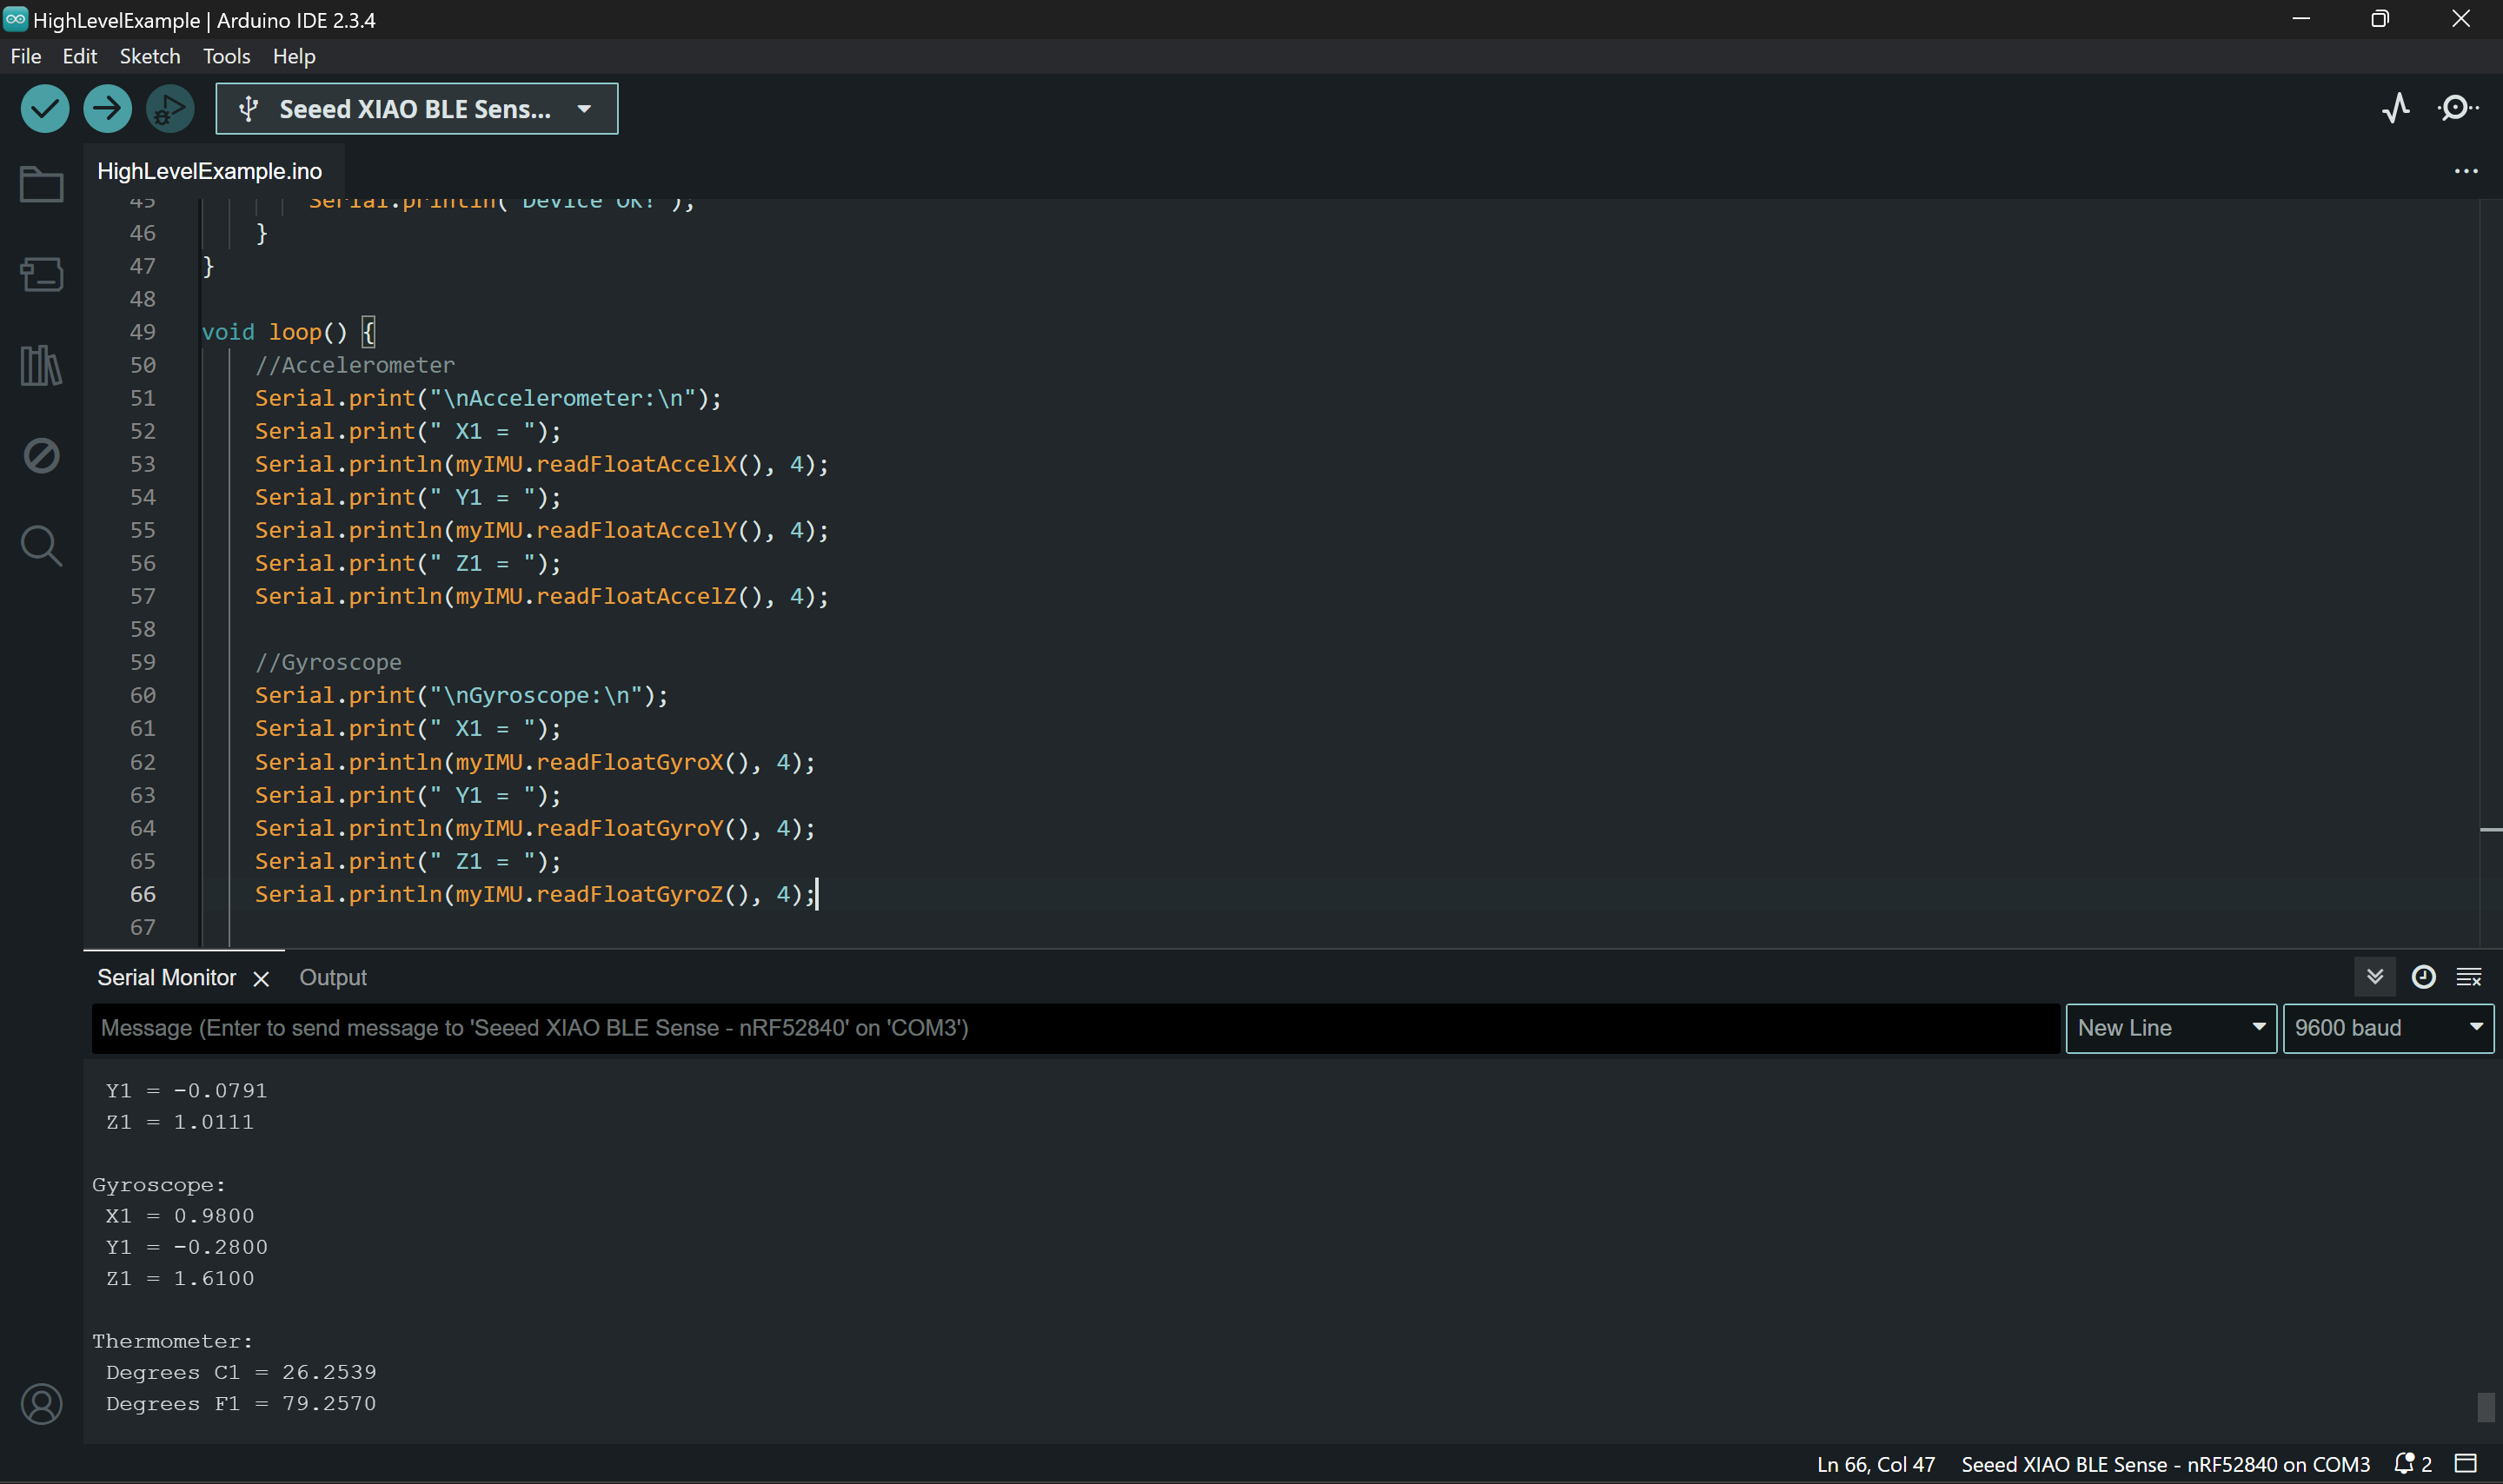Click the Upload arrow button
Image resolution: width=2503 pixels, height=1484 pixels.
pos(107,108)
